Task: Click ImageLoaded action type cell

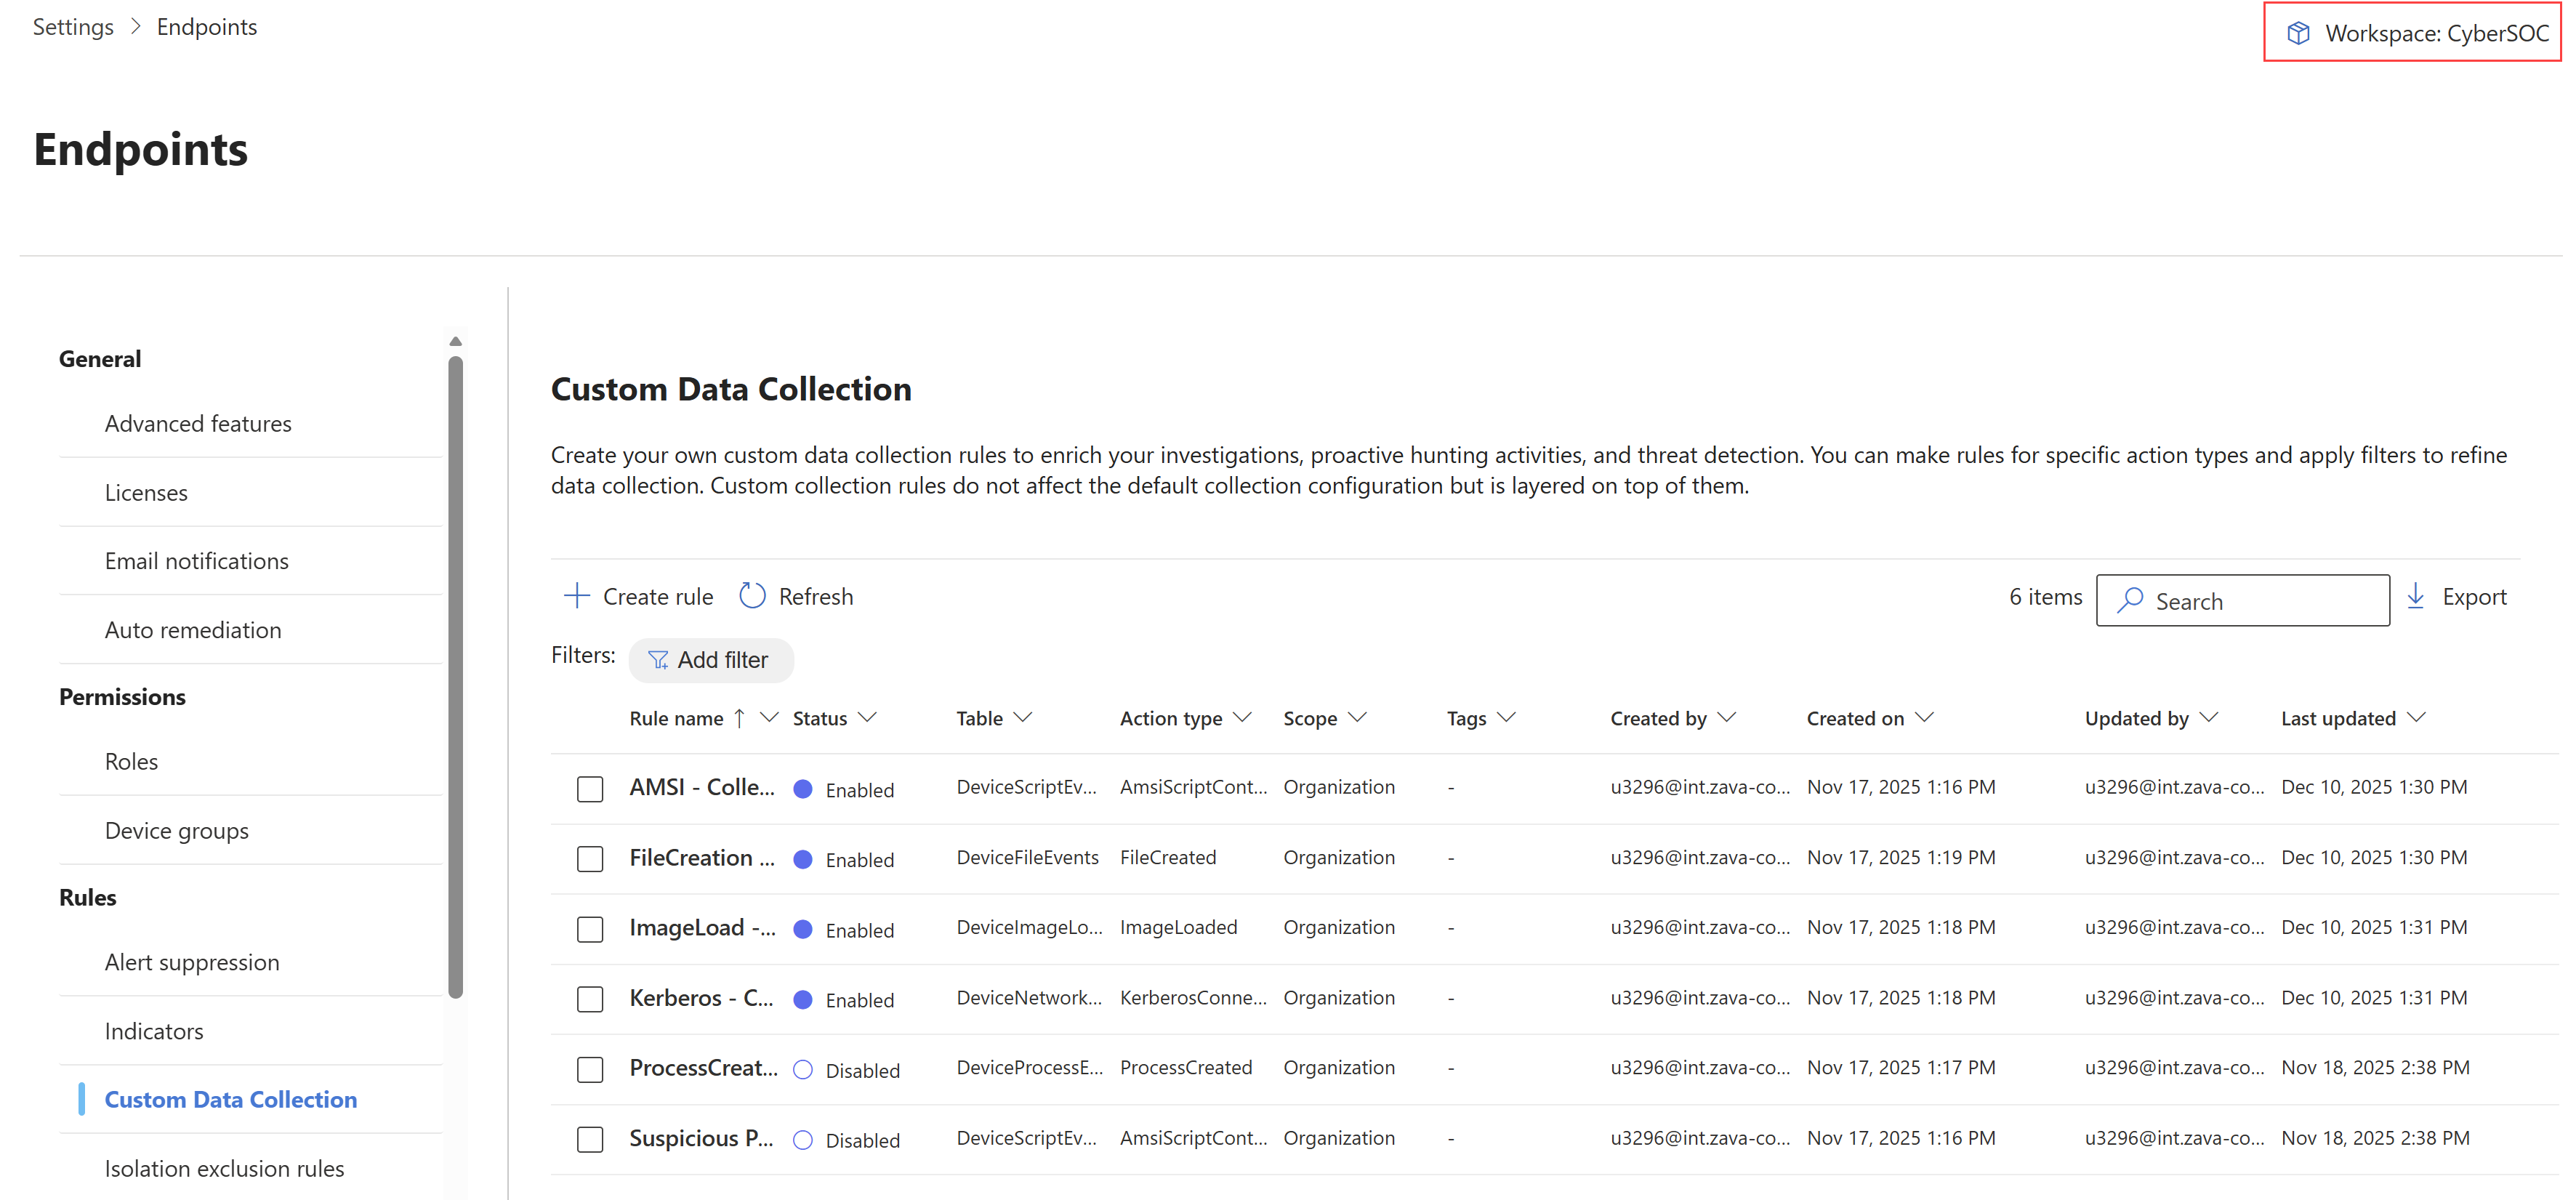Action: 1179,927
